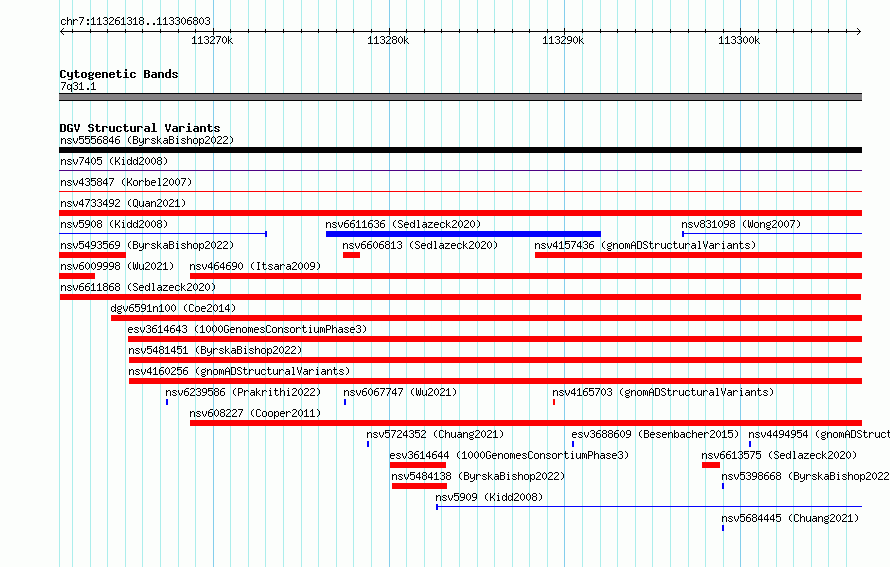This screenshot has width=890, height=567.
Task: Open the nsv5493569 (ByrskaBishop2022) label
Action: pyautogui.click(x=147, y=245)
